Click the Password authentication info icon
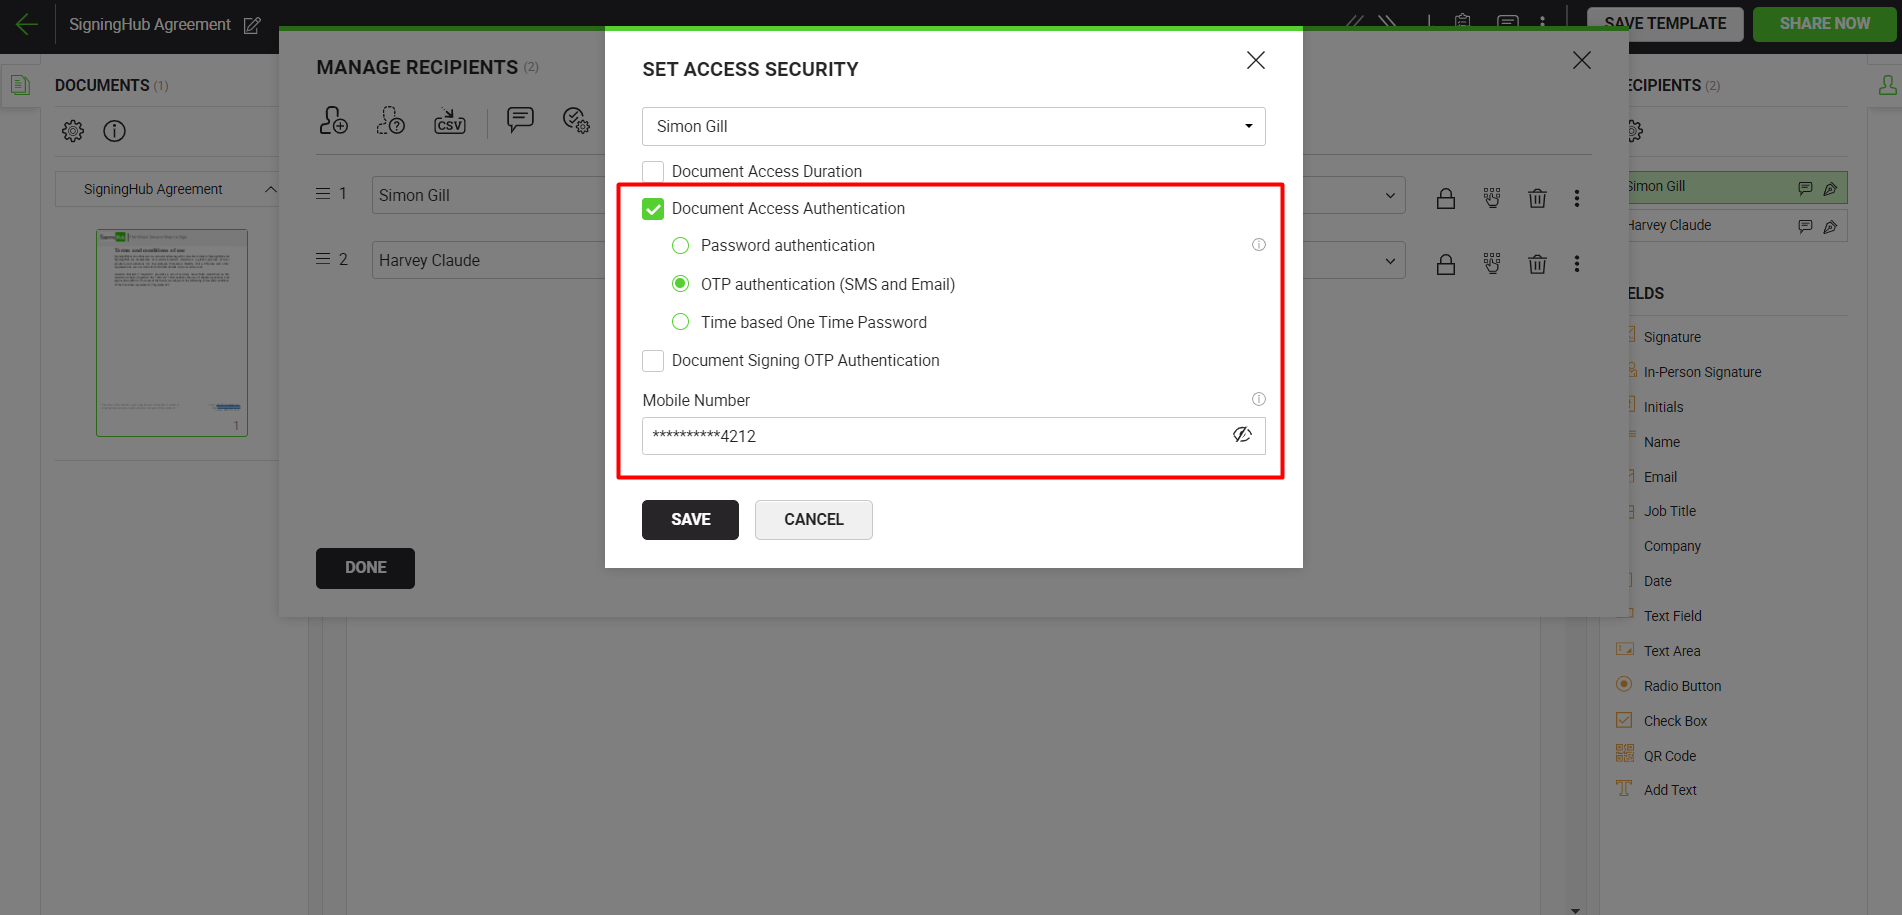This screenshot has width=1902, height=915. [x=1258, y=245]
